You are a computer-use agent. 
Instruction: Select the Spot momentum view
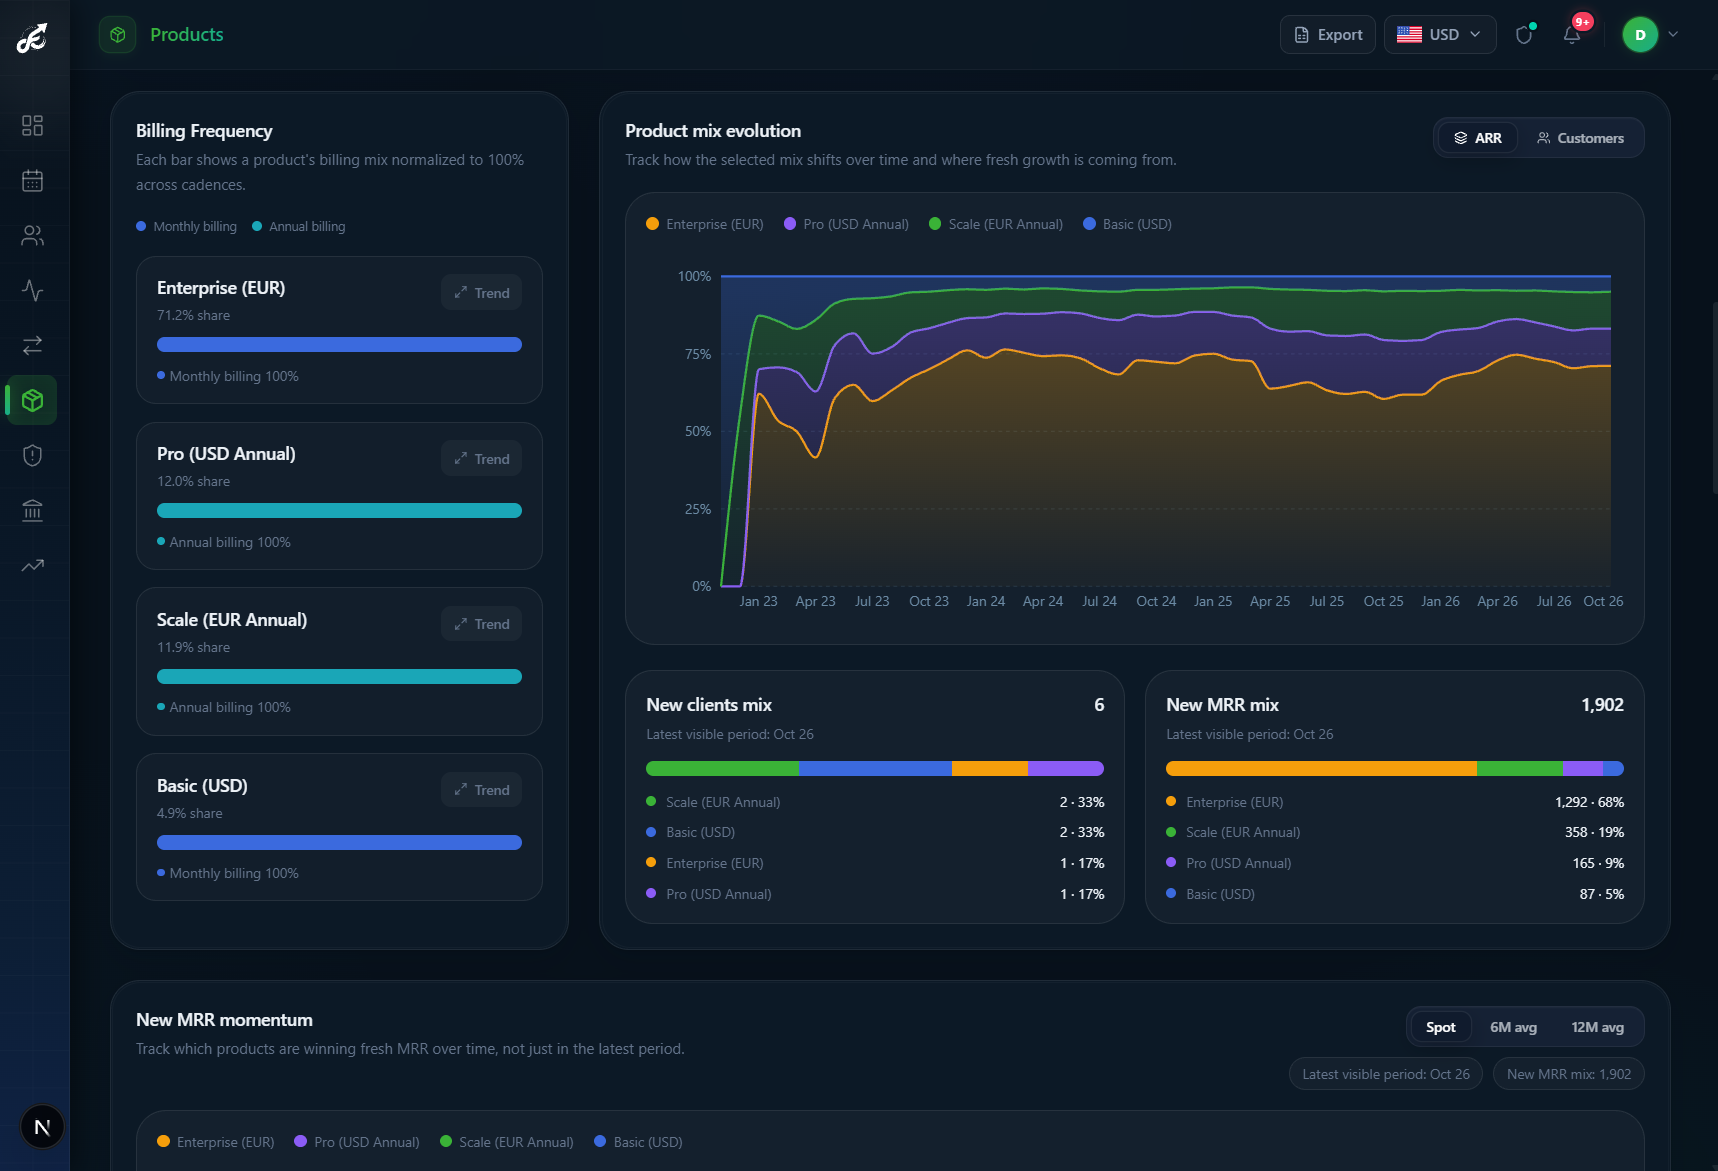(1441, 1027)
